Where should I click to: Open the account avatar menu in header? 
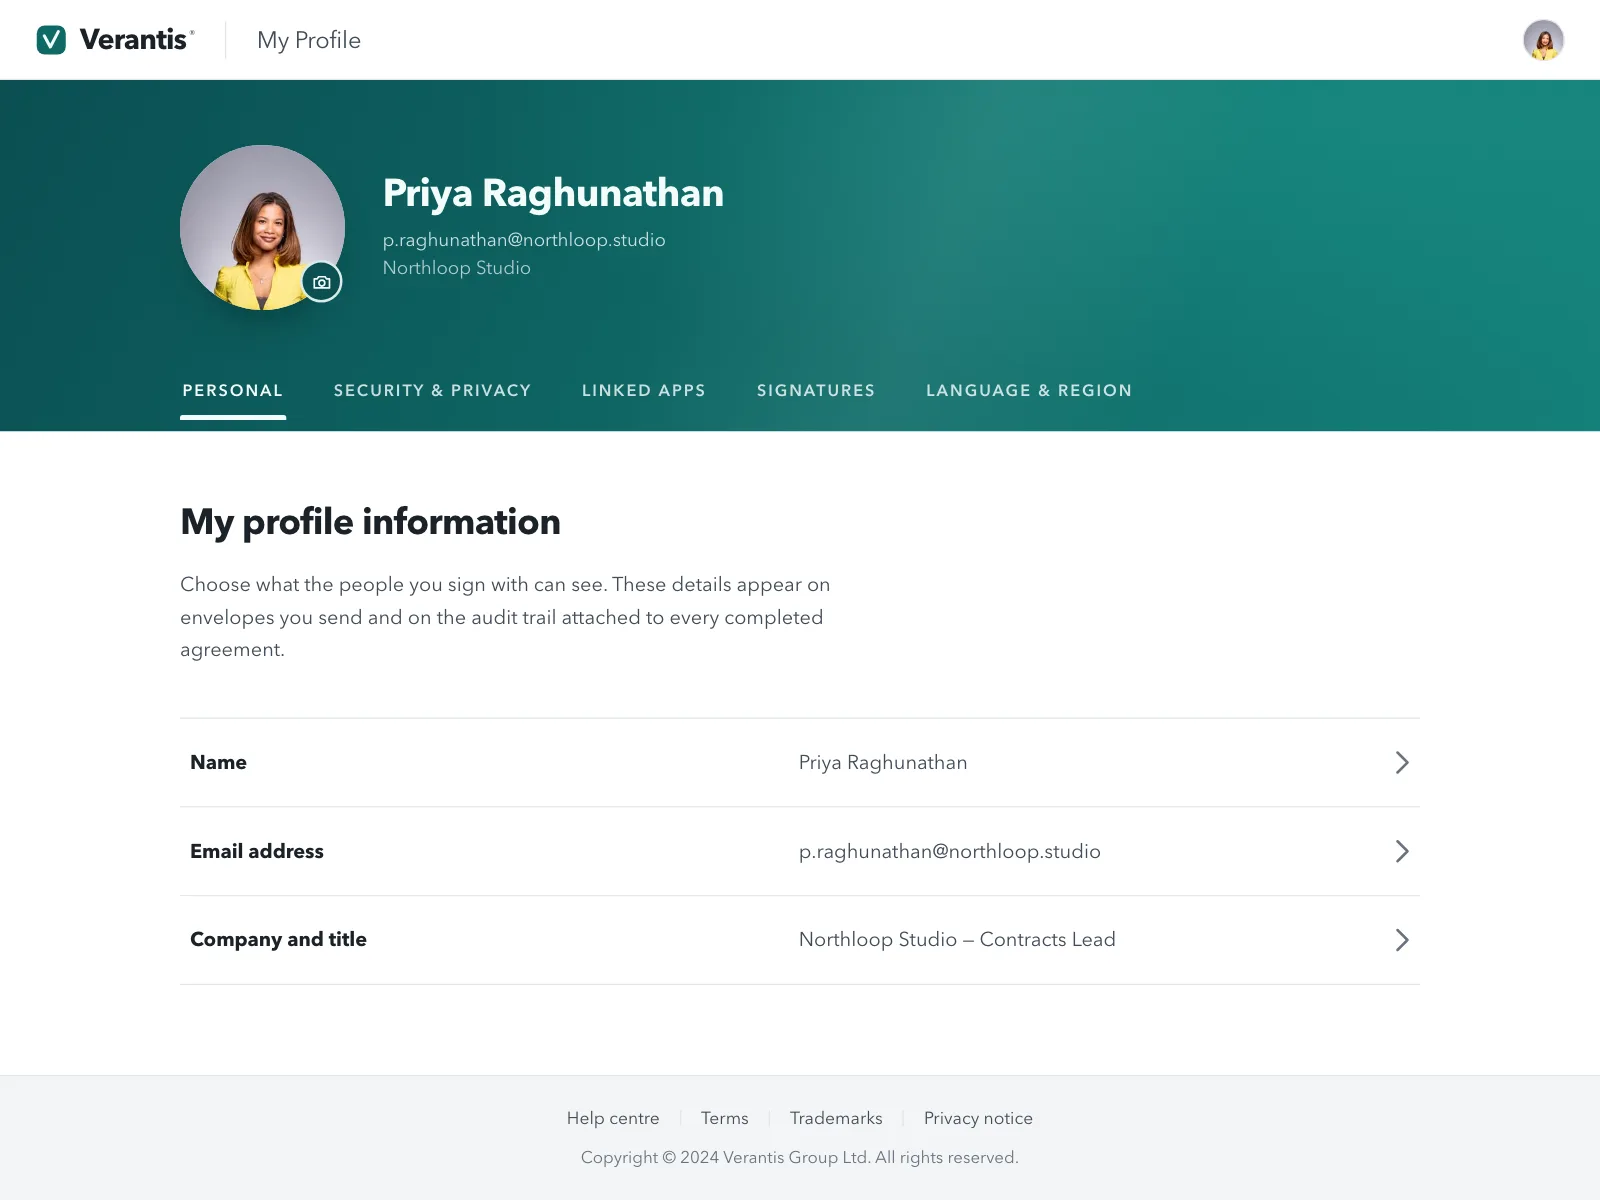(1543, 40)
